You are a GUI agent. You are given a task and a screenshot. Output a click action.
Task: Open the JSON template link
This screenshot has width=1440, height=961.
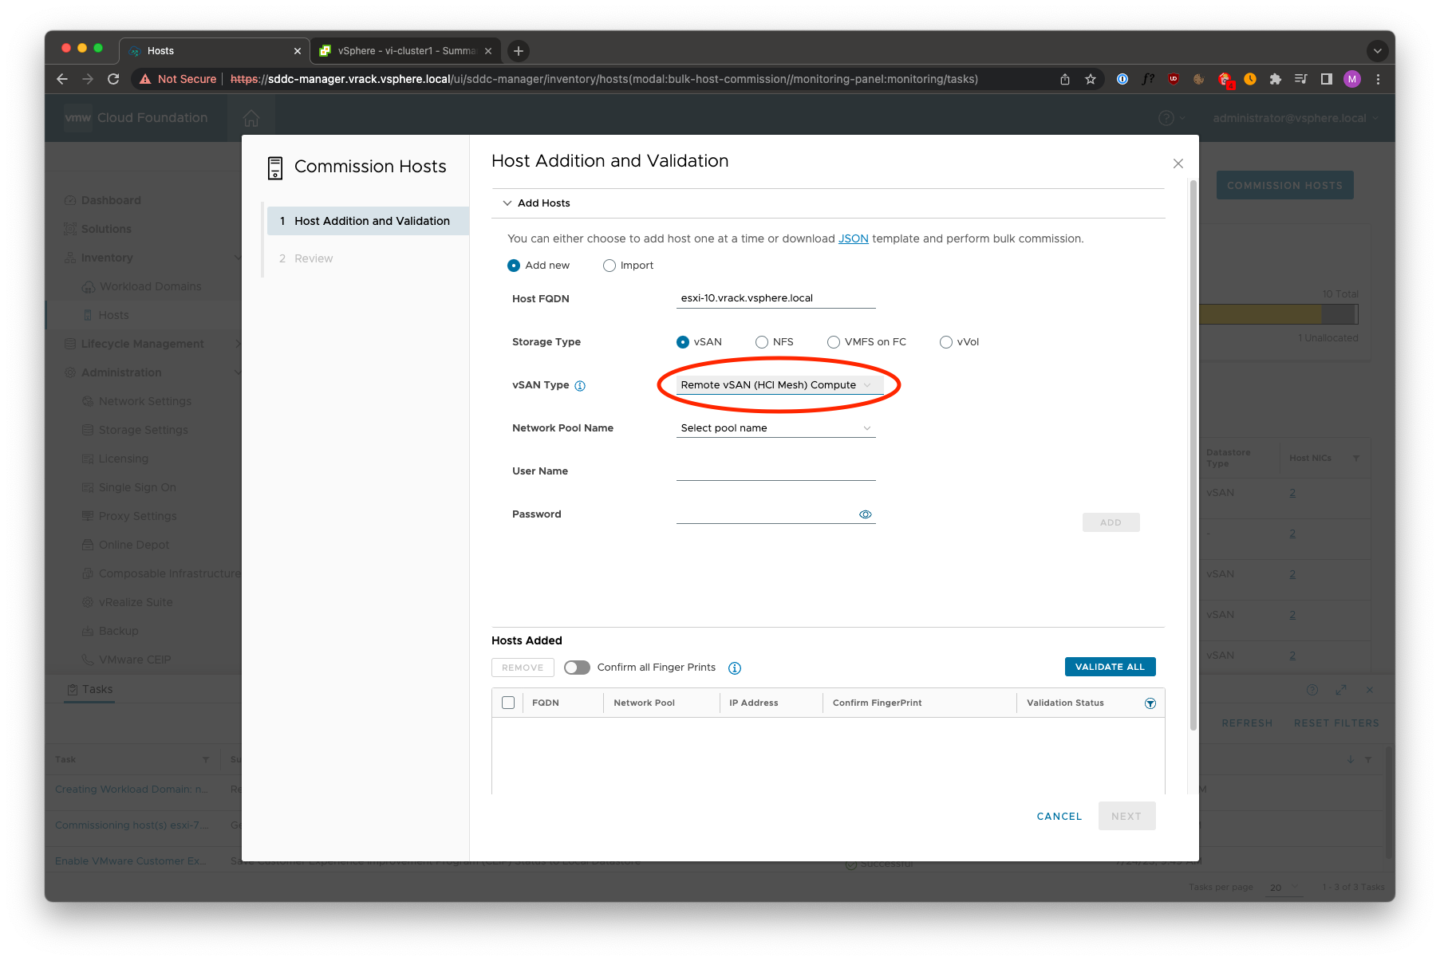click(x=853, y=238)
